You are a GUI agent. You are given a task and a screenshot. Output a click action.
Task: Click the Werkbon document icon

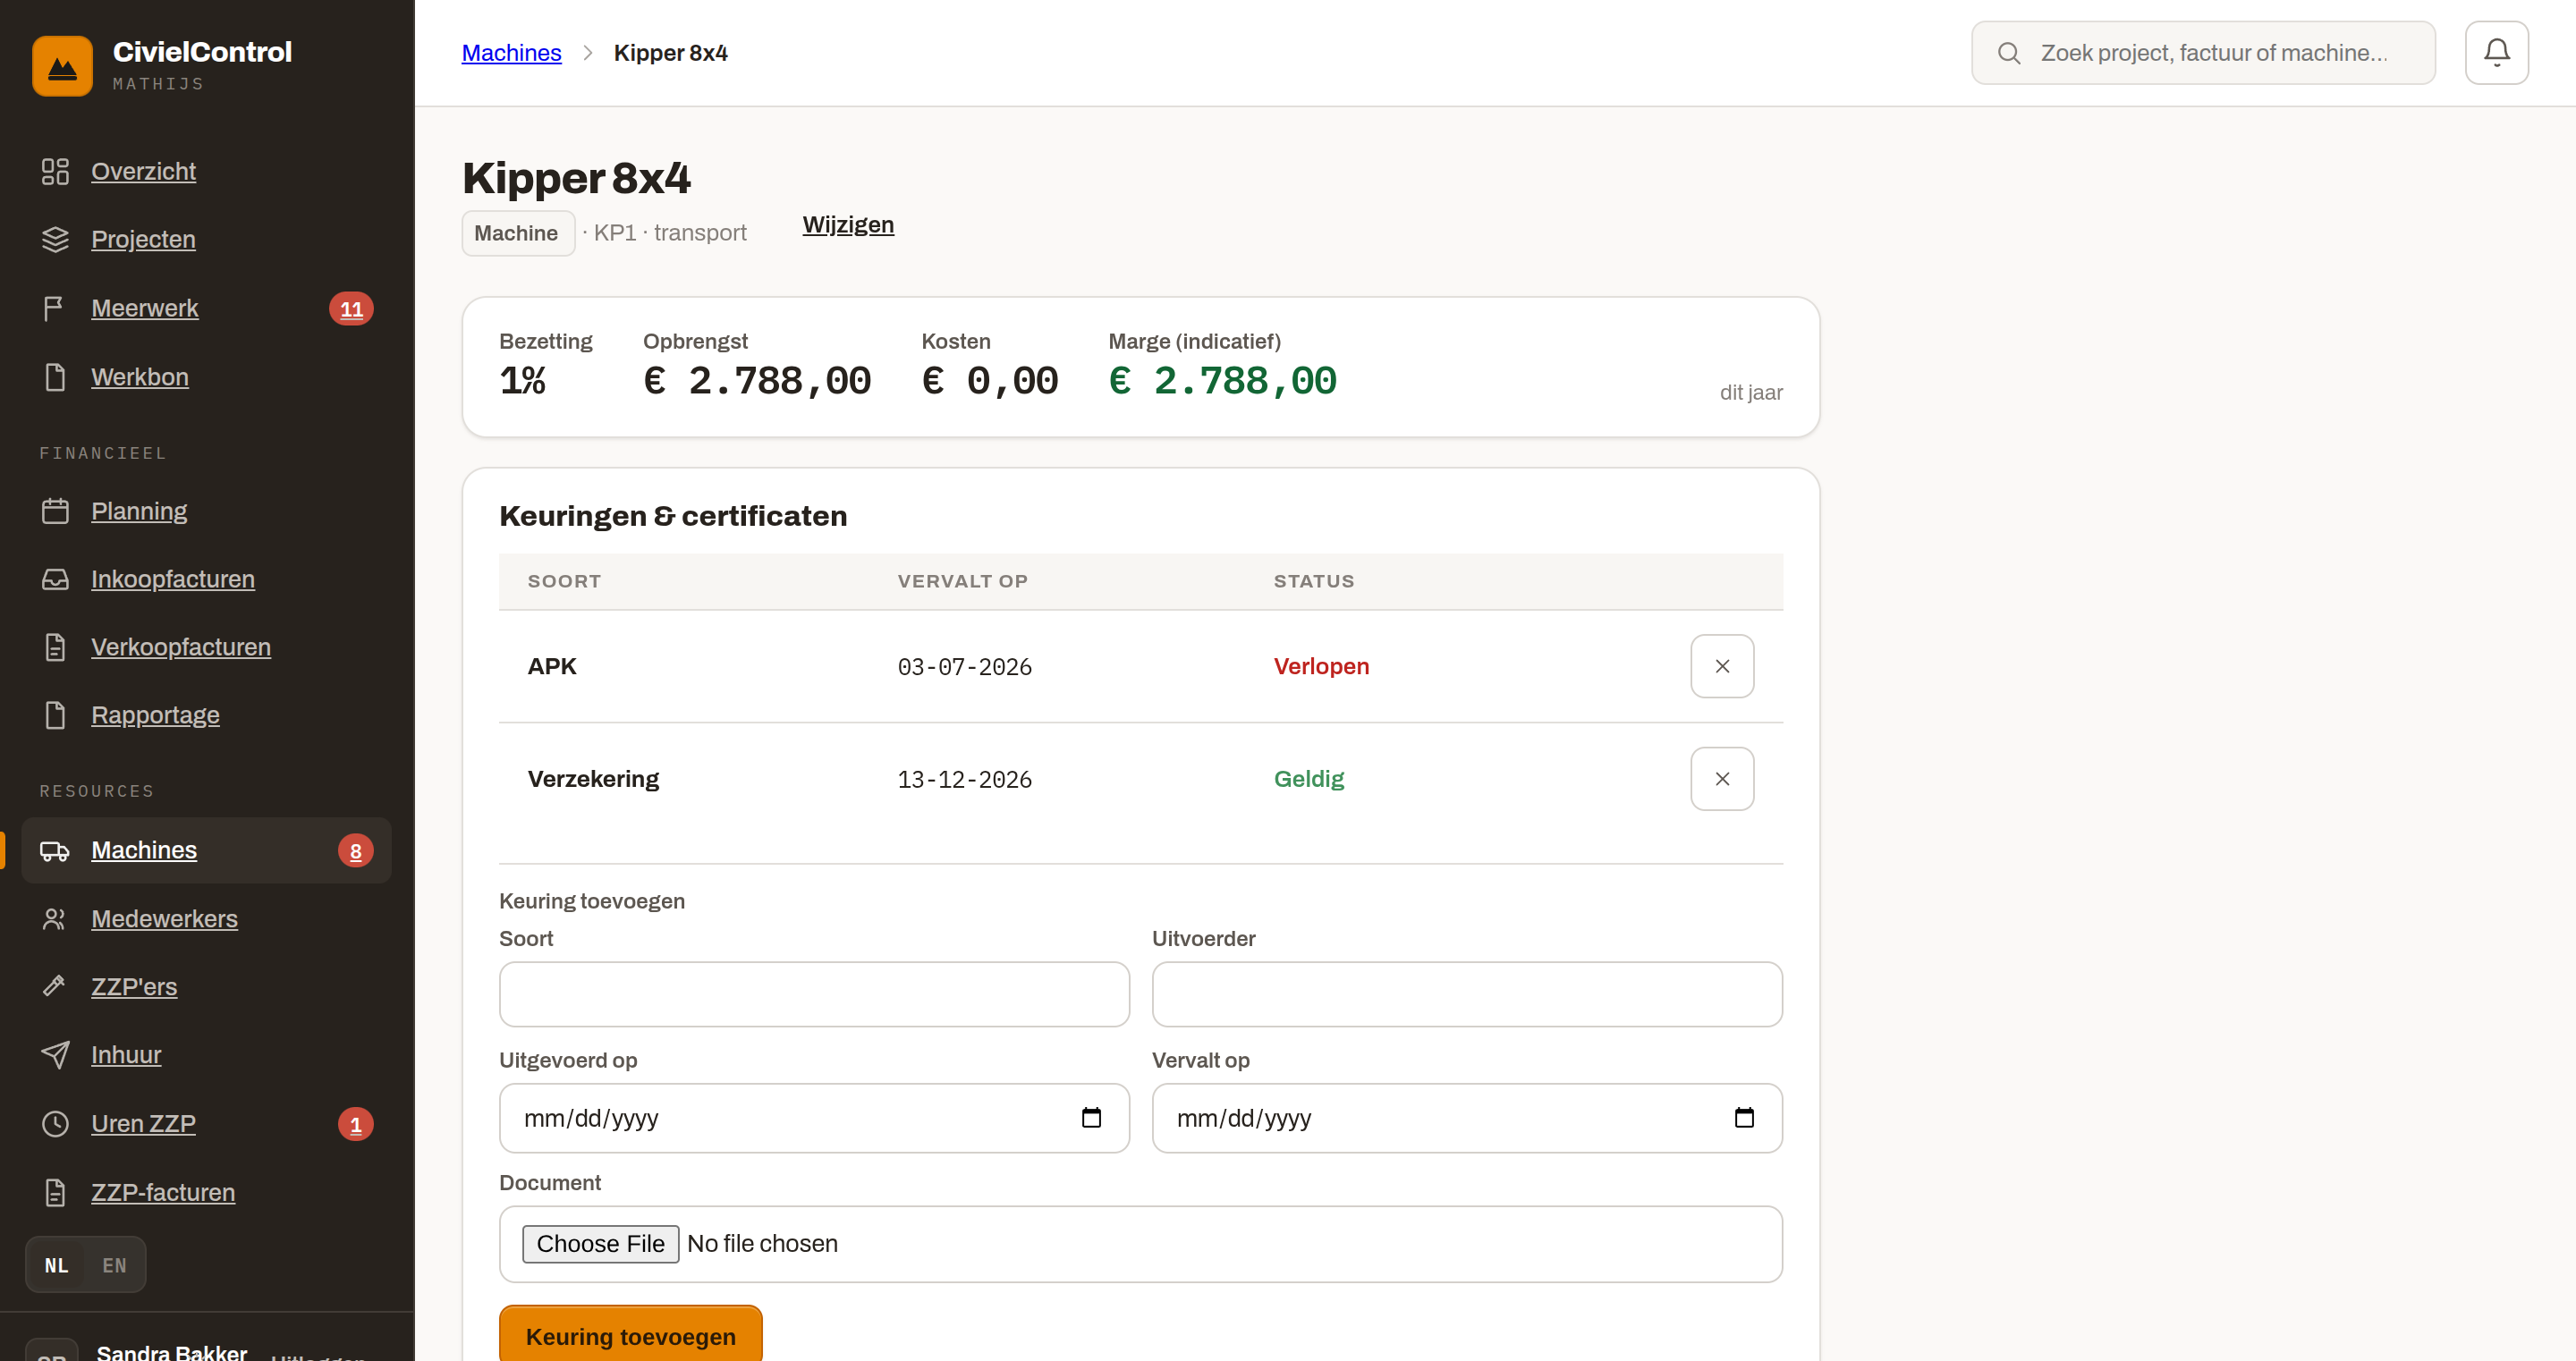coord(55,377)
